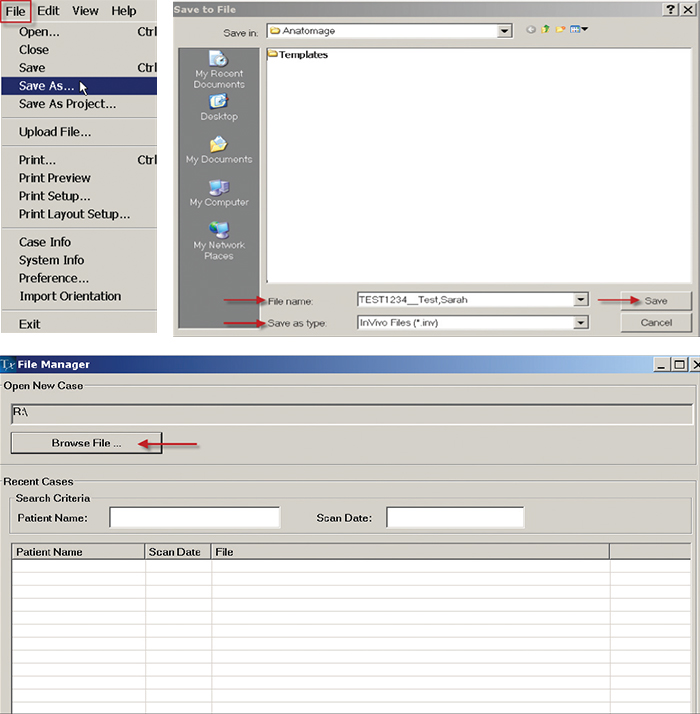This screenshot has width=700, height=714.
Task: Click the Save button in the dialog
Action: point(655,300)
